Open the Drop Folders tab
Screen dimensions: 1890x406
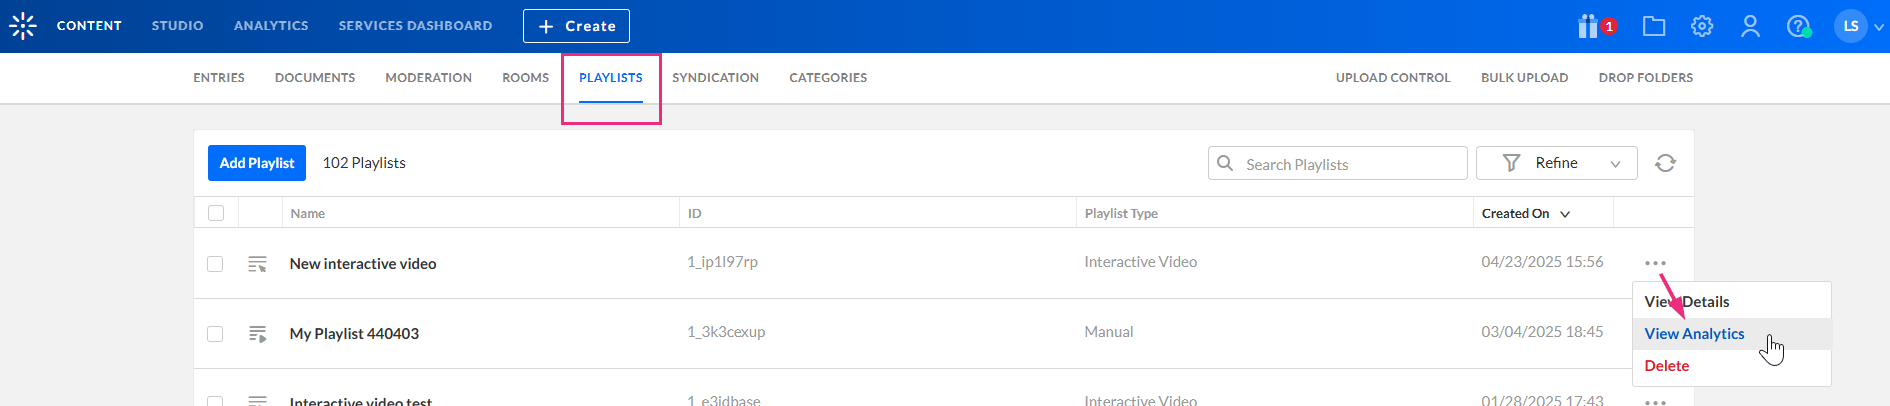[x=1645, y=78]
